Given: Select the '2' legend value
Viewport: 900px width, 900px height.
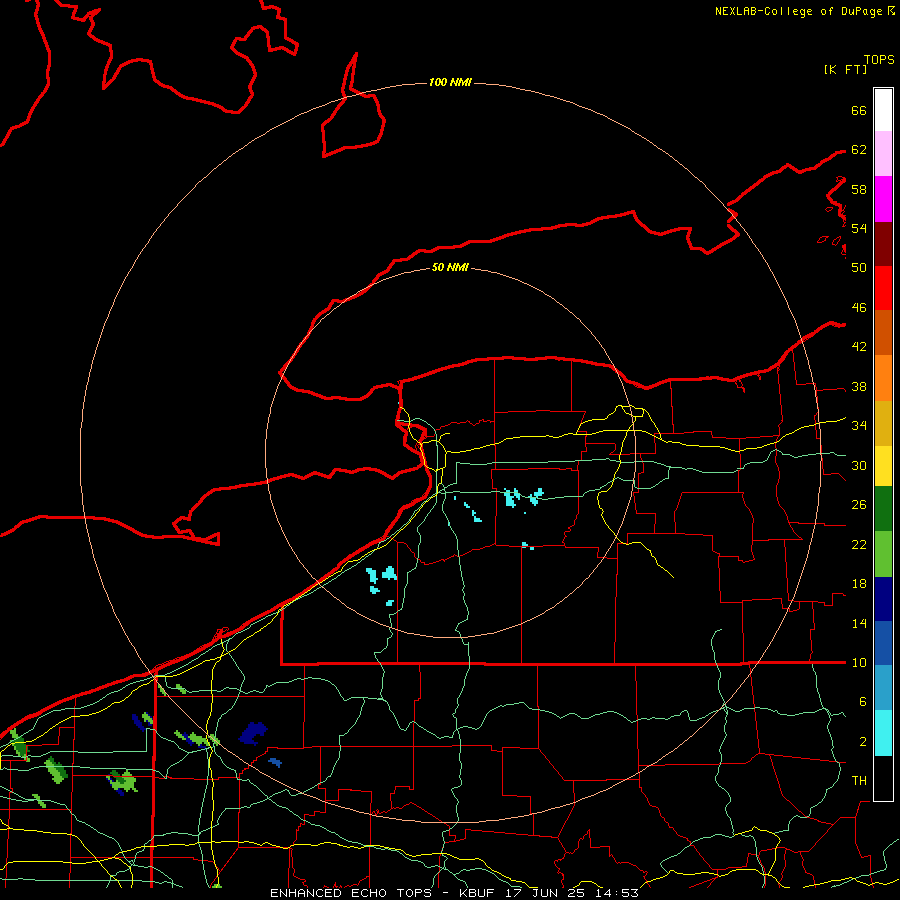Looking at the screenshot, I should (862, 742).
